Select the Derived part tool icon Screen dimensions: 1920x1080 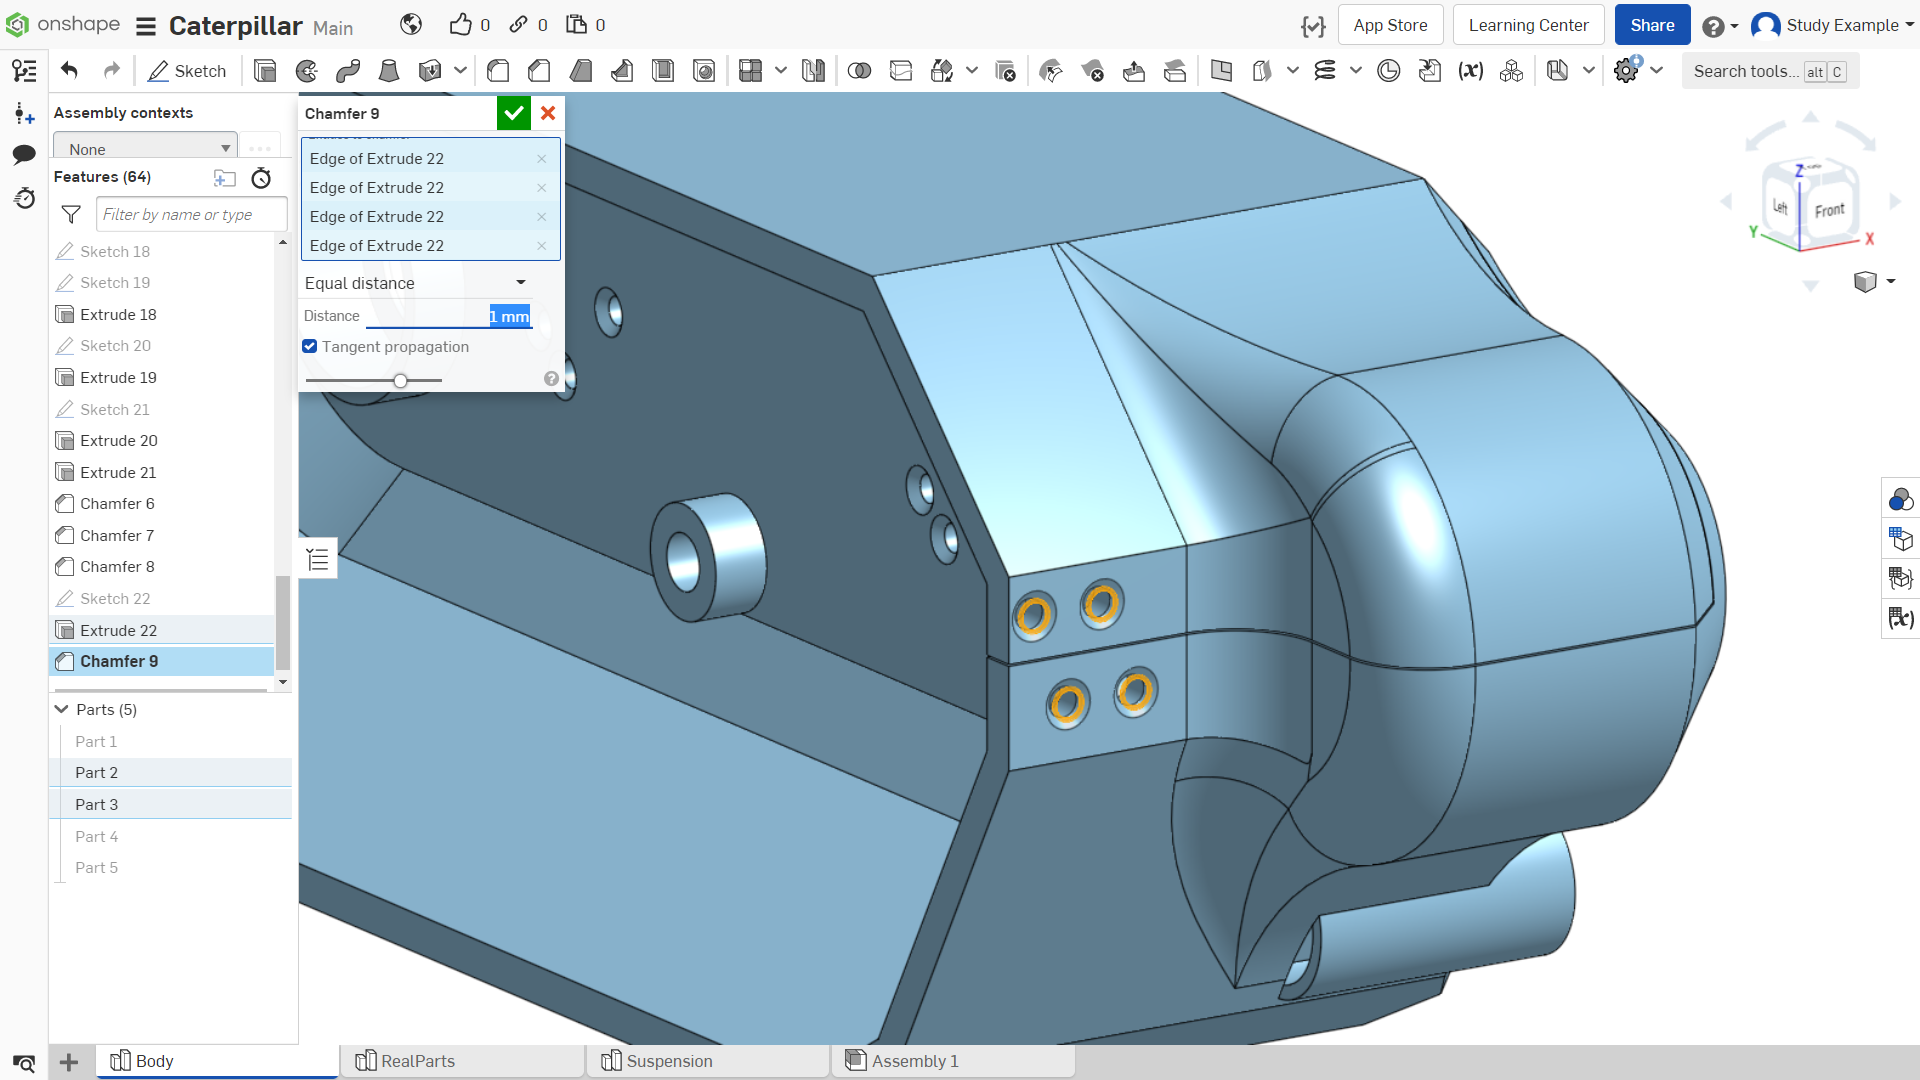tap(1430, 71)
